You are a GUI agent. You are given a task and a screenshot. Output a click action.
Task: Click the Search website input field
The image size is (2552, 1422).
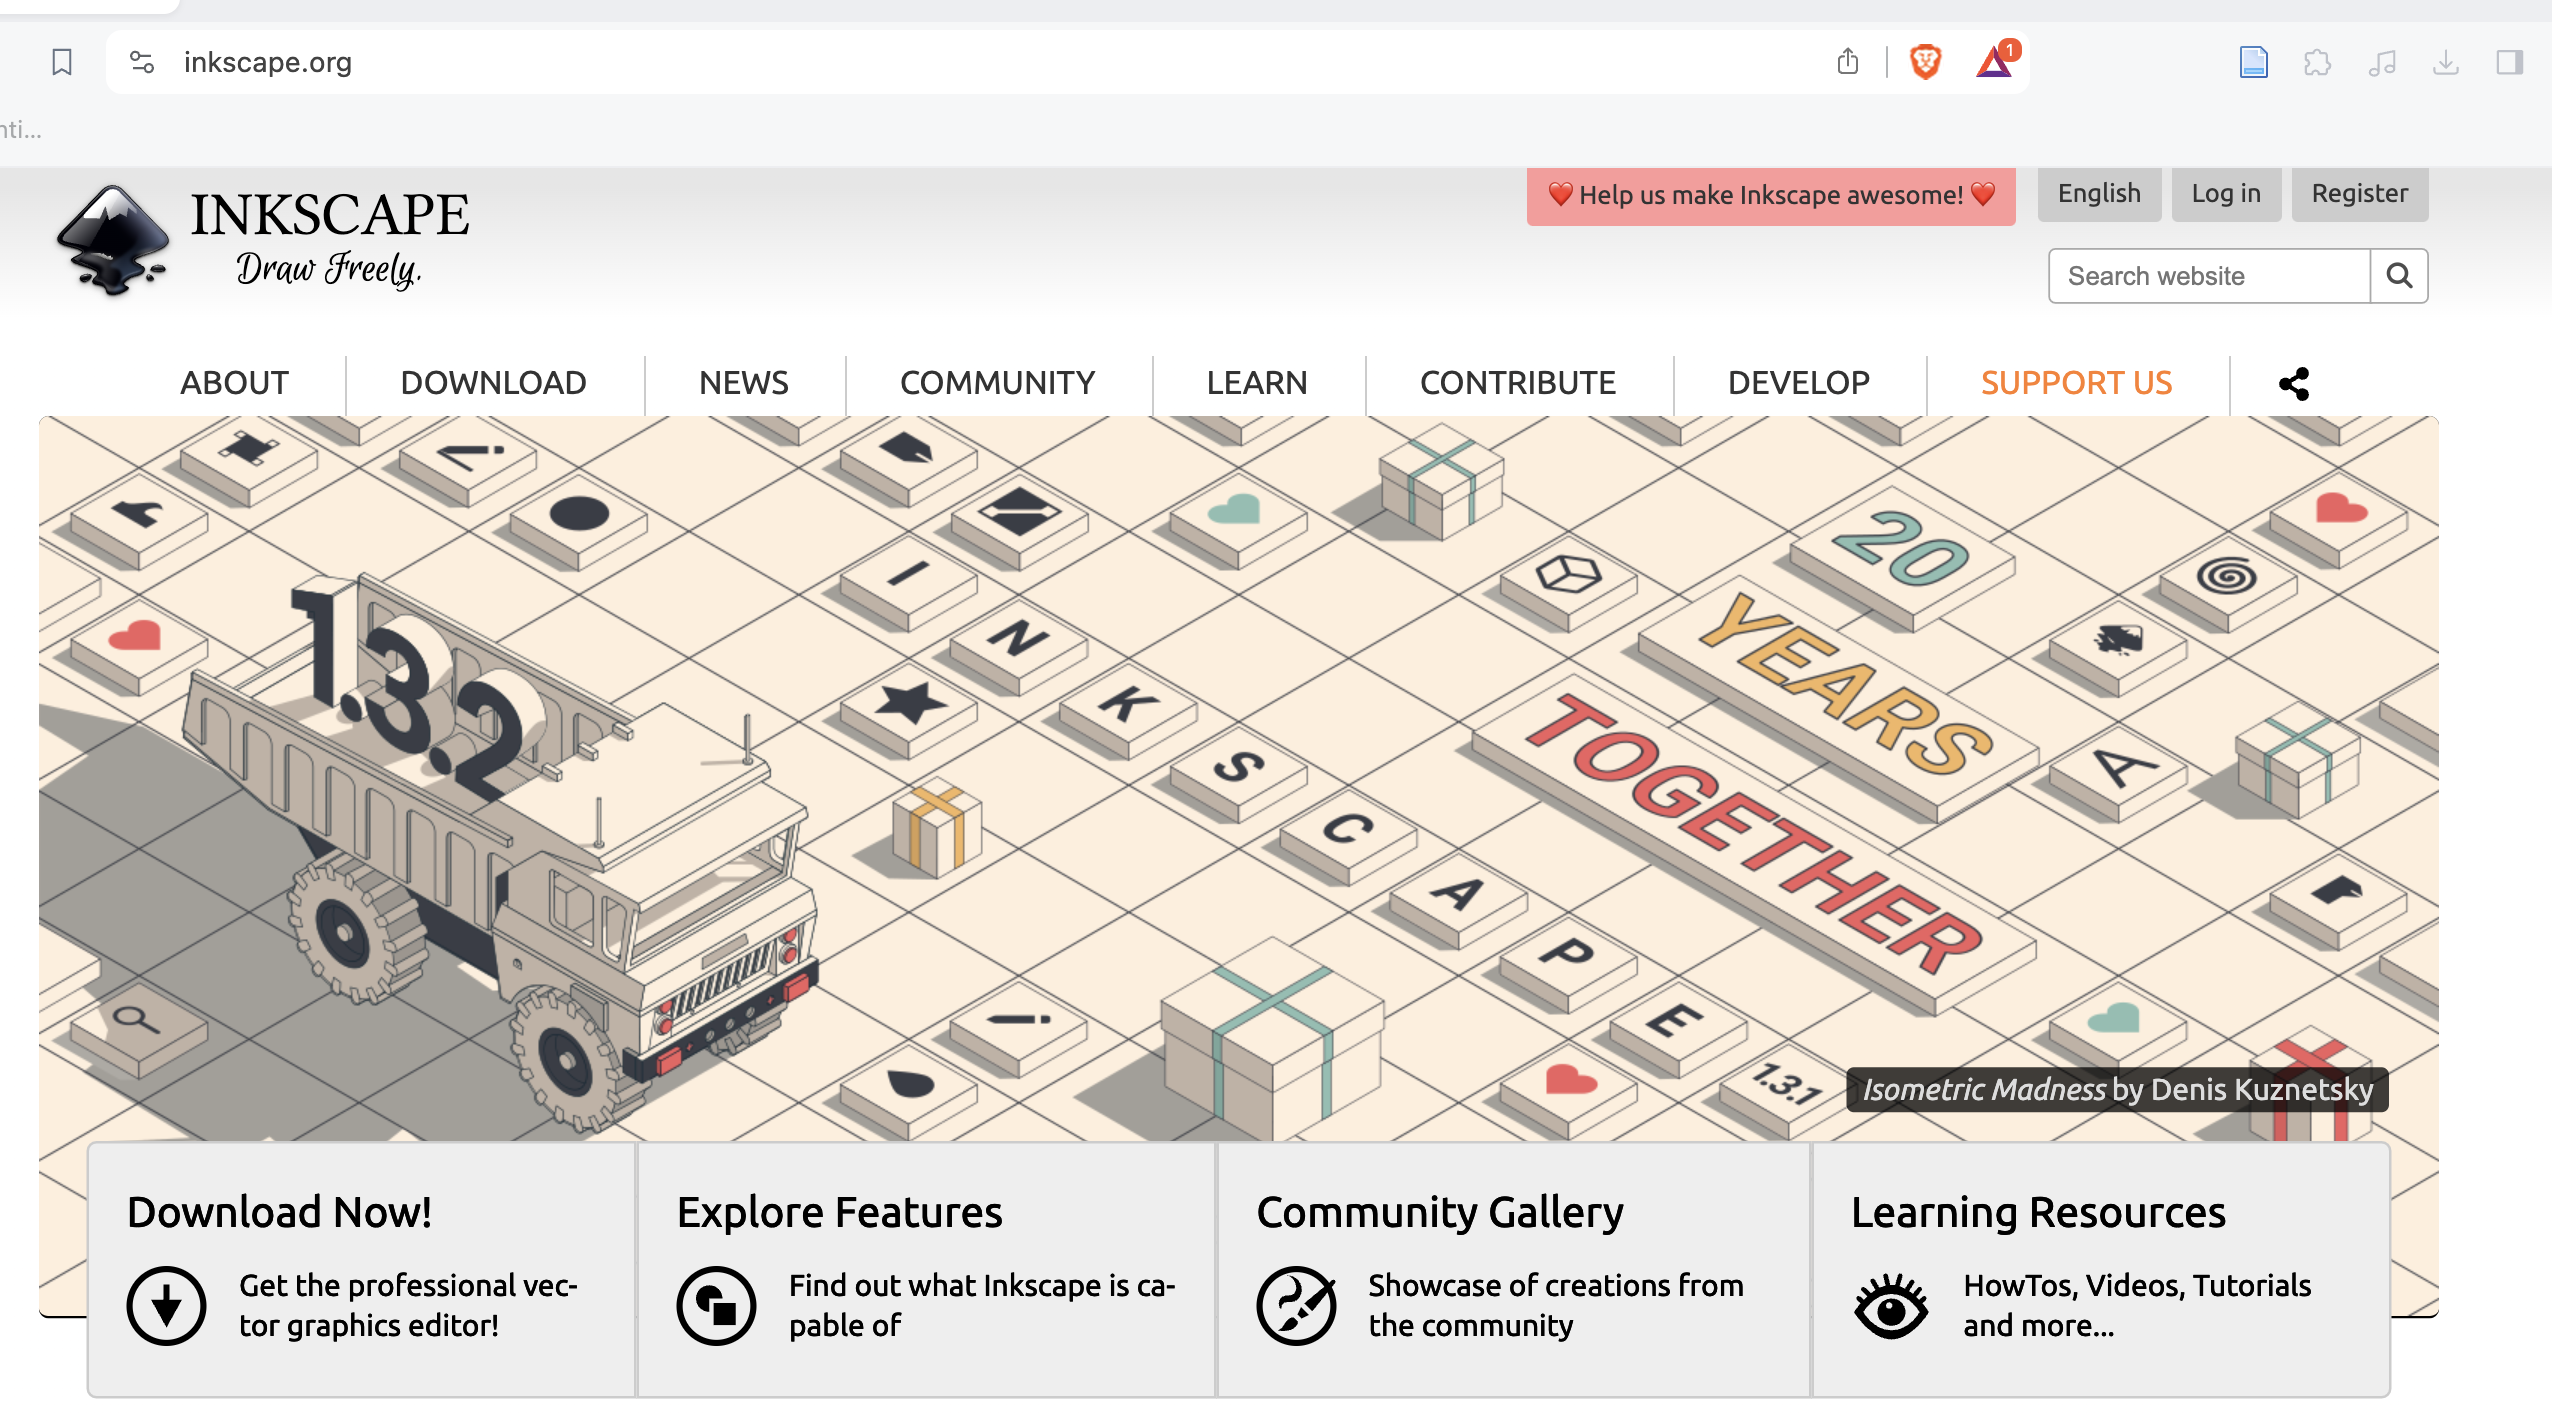coord(2208,276)
